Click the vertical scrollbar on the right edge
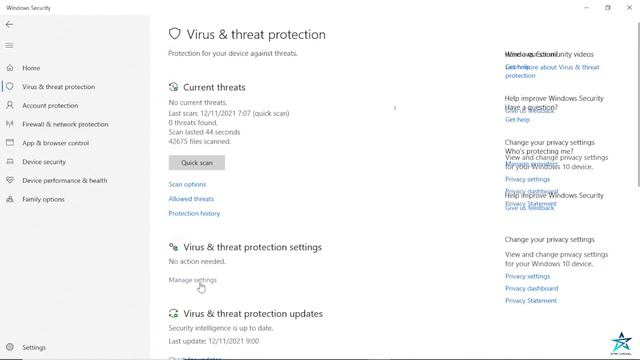Viewport: 640px width, 360px height. tap(638, 104)
